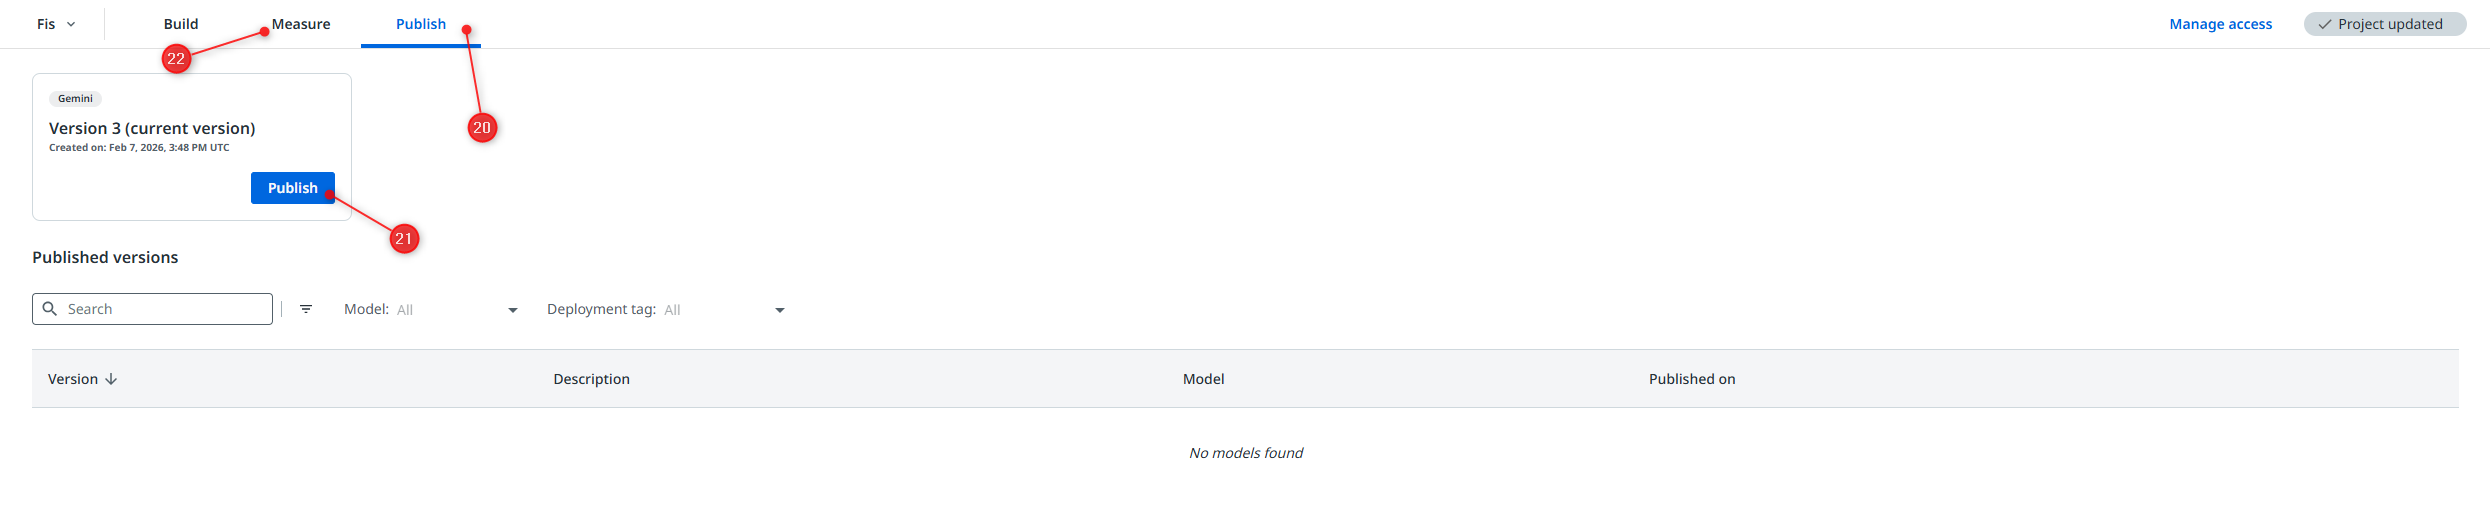Click the Published on column header

(x=1691, y=379)
